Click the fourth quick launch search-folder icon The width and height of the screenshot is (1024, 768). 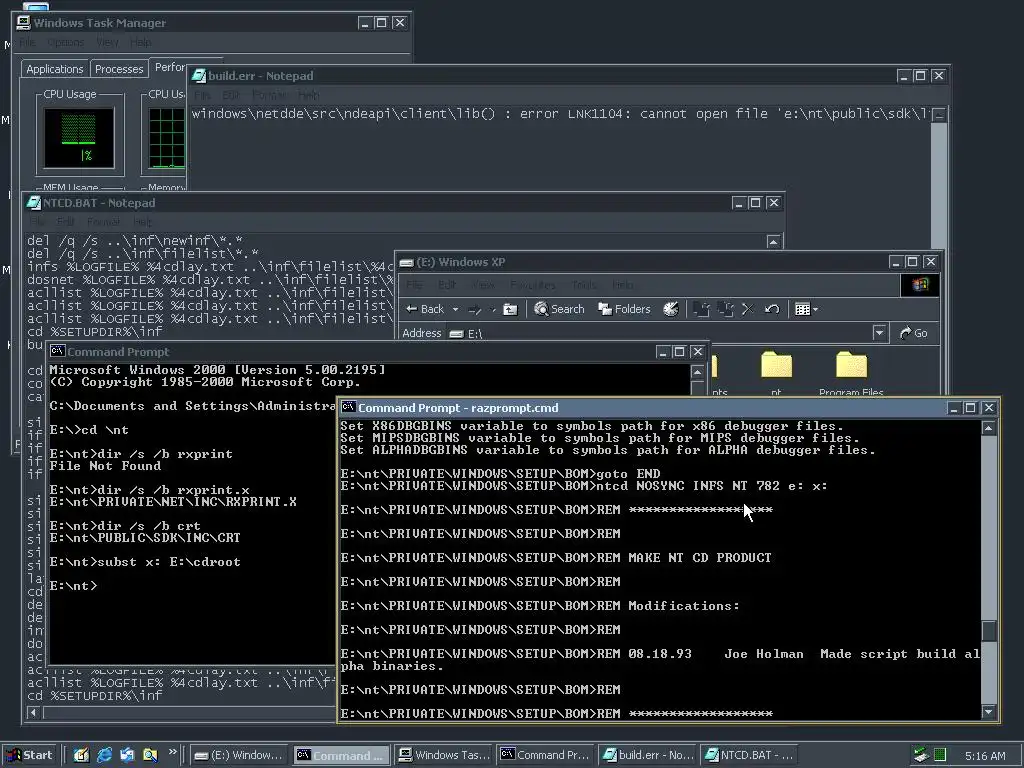pos(150,755)
